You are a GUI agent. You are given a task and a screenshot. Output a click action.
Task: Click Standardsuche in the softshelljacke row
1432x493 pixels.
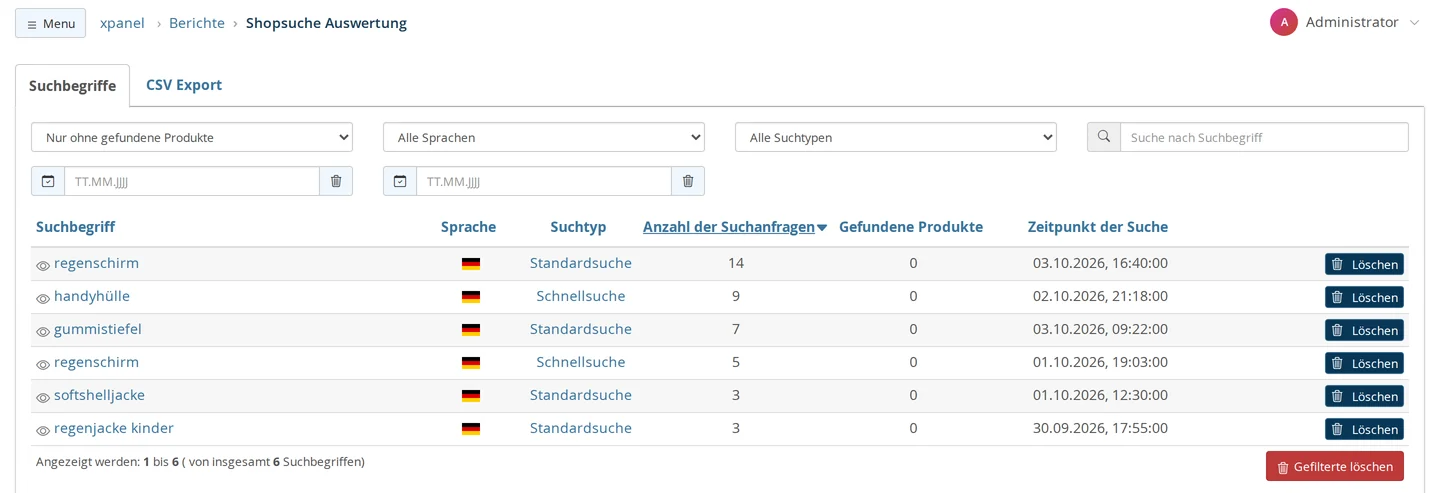581,395
